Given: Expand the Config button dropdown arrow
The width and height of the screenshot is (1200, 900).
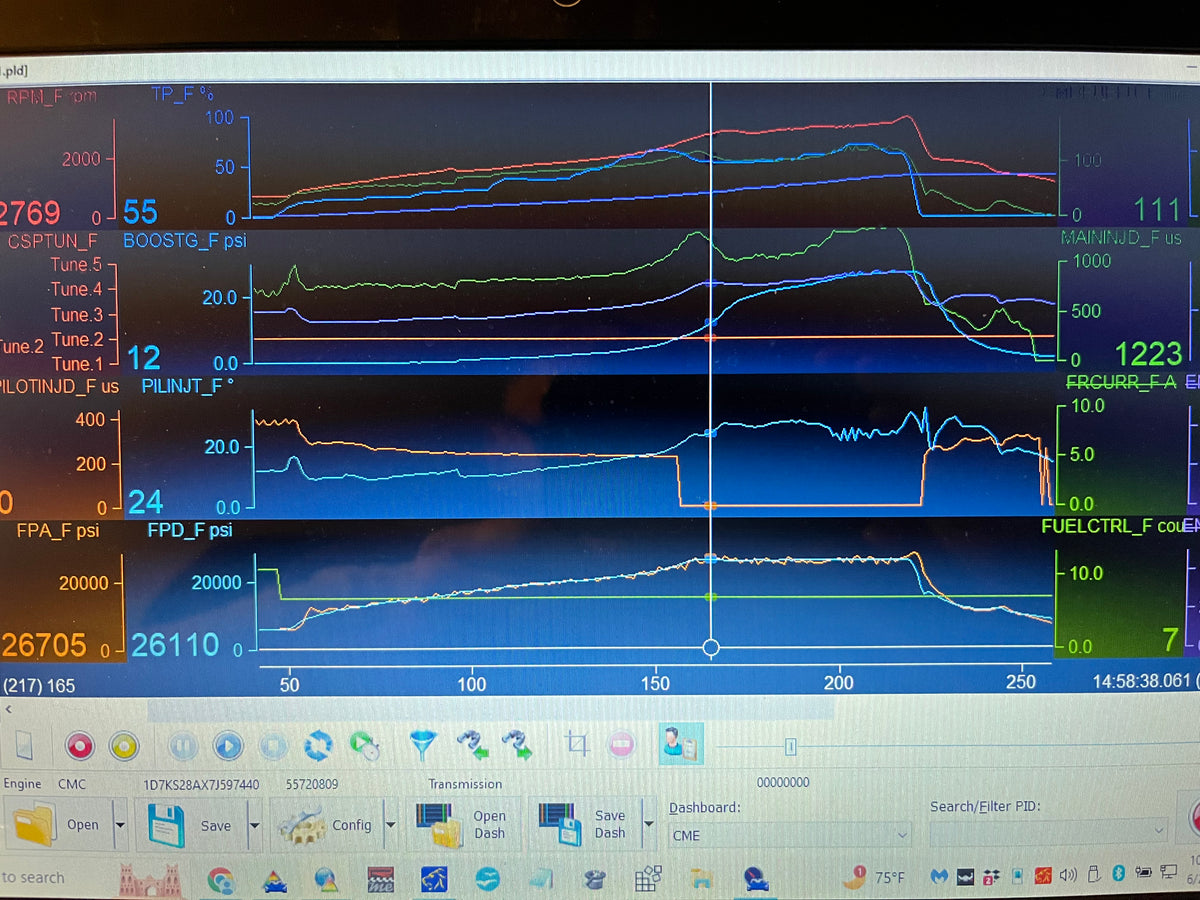Looking at the screenshot, I should pyautogui.click(x=390, y=826).
